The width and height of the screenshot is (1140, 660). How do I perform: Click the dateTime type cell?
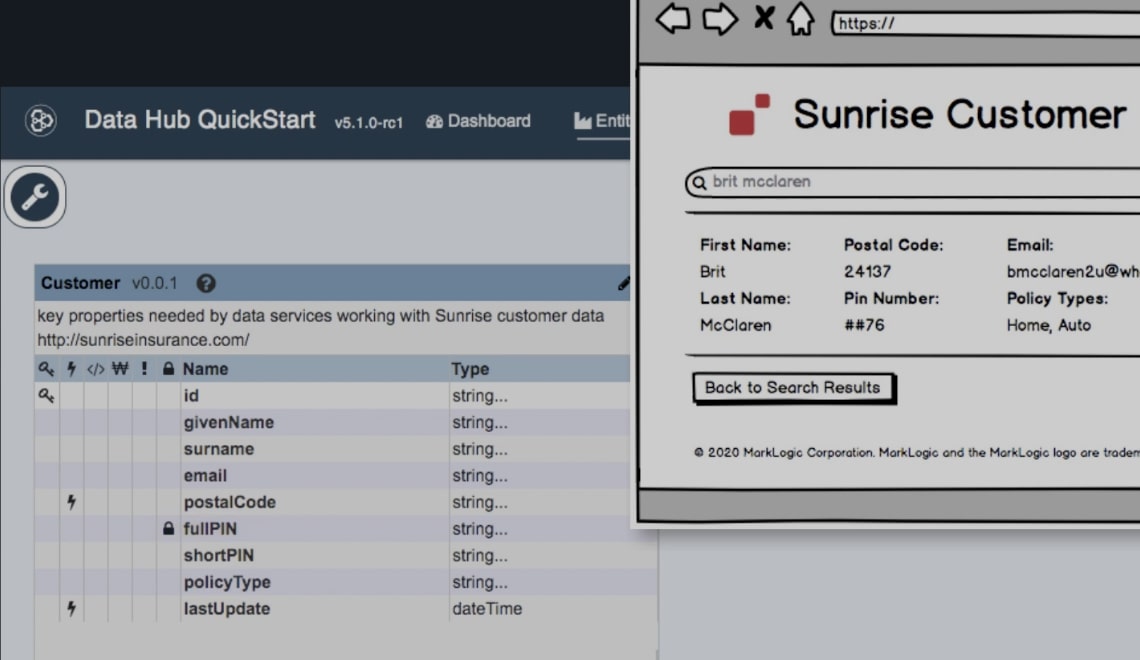tap(487, 609)
